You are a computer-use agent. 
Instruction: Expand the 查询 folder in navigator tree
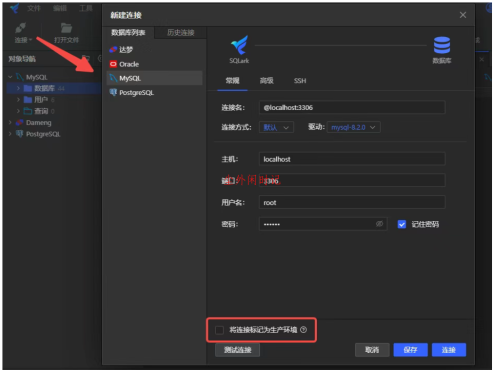18,111
